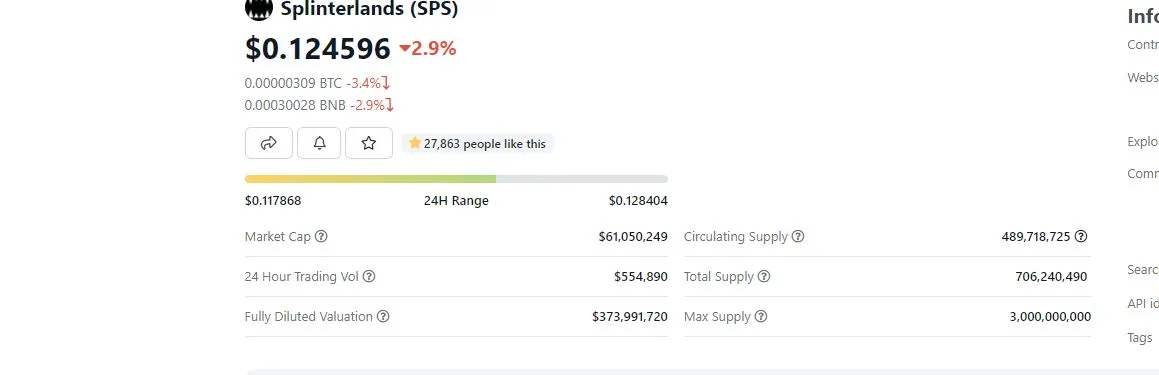Screen dimensions: 1159x375
Task: Click the 3,000,000,000 max supply value
Action: tap(1050, 317)
